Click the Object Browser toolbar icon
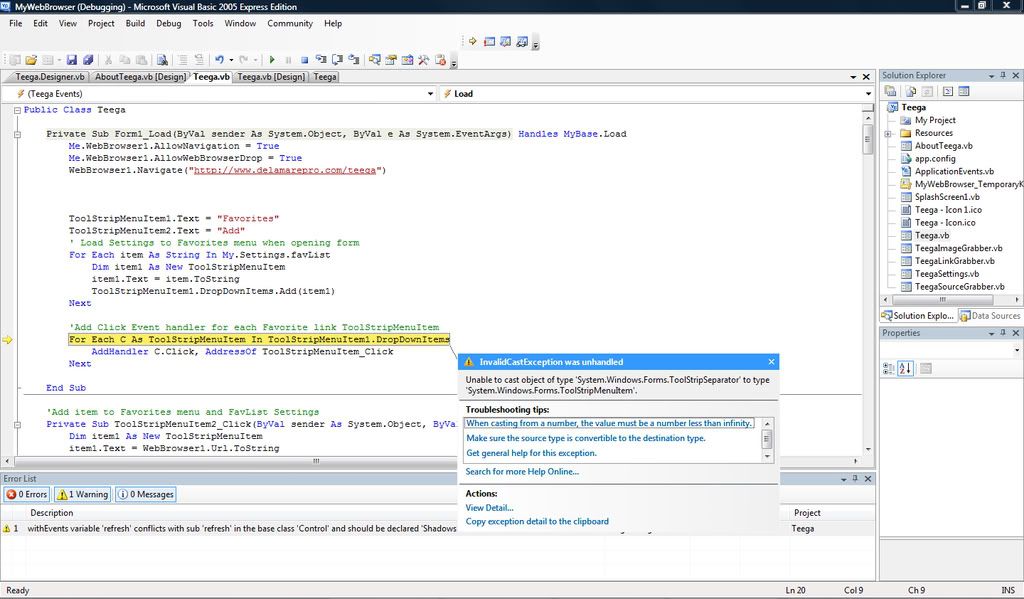 point(407,60)
